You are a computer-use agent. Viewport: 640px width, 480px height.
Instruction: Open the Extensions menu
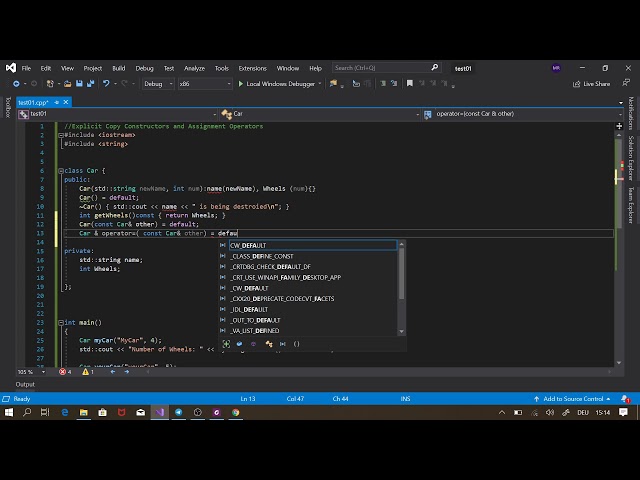point(253,68)
